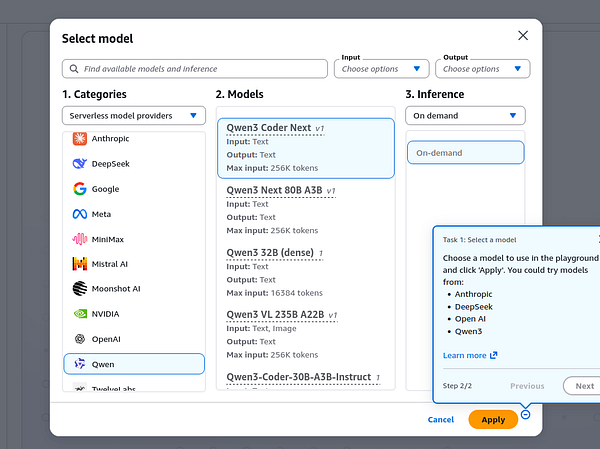This screenshot has height=449, width=600.
Task: Open Learn more external link icon
Action: [494, 355]
